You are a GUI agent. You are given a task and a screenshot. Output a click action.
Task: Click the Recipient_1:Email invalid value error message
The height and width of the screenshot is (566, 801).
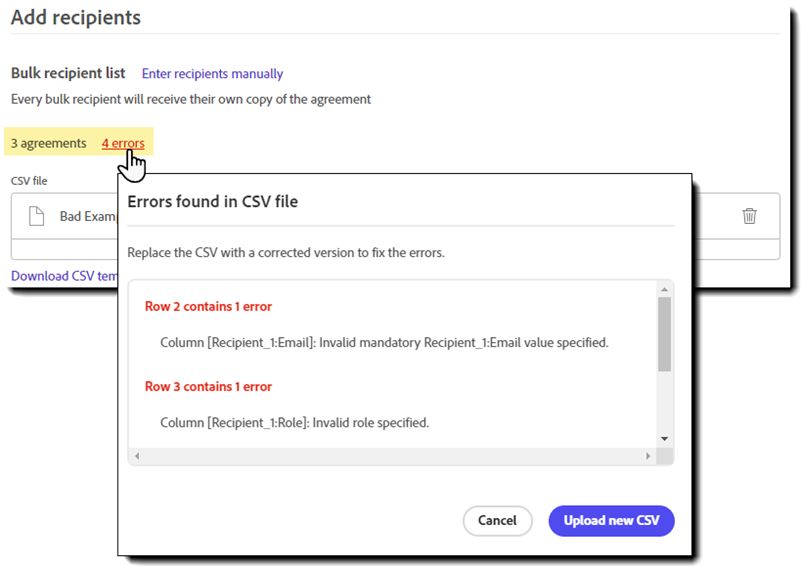[x=384, y=343]
